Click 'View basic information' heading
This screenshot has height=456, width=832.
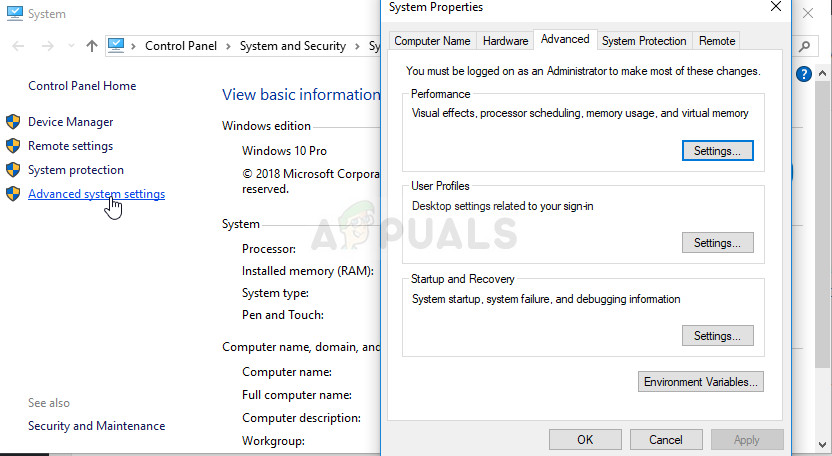click(301, 94)
